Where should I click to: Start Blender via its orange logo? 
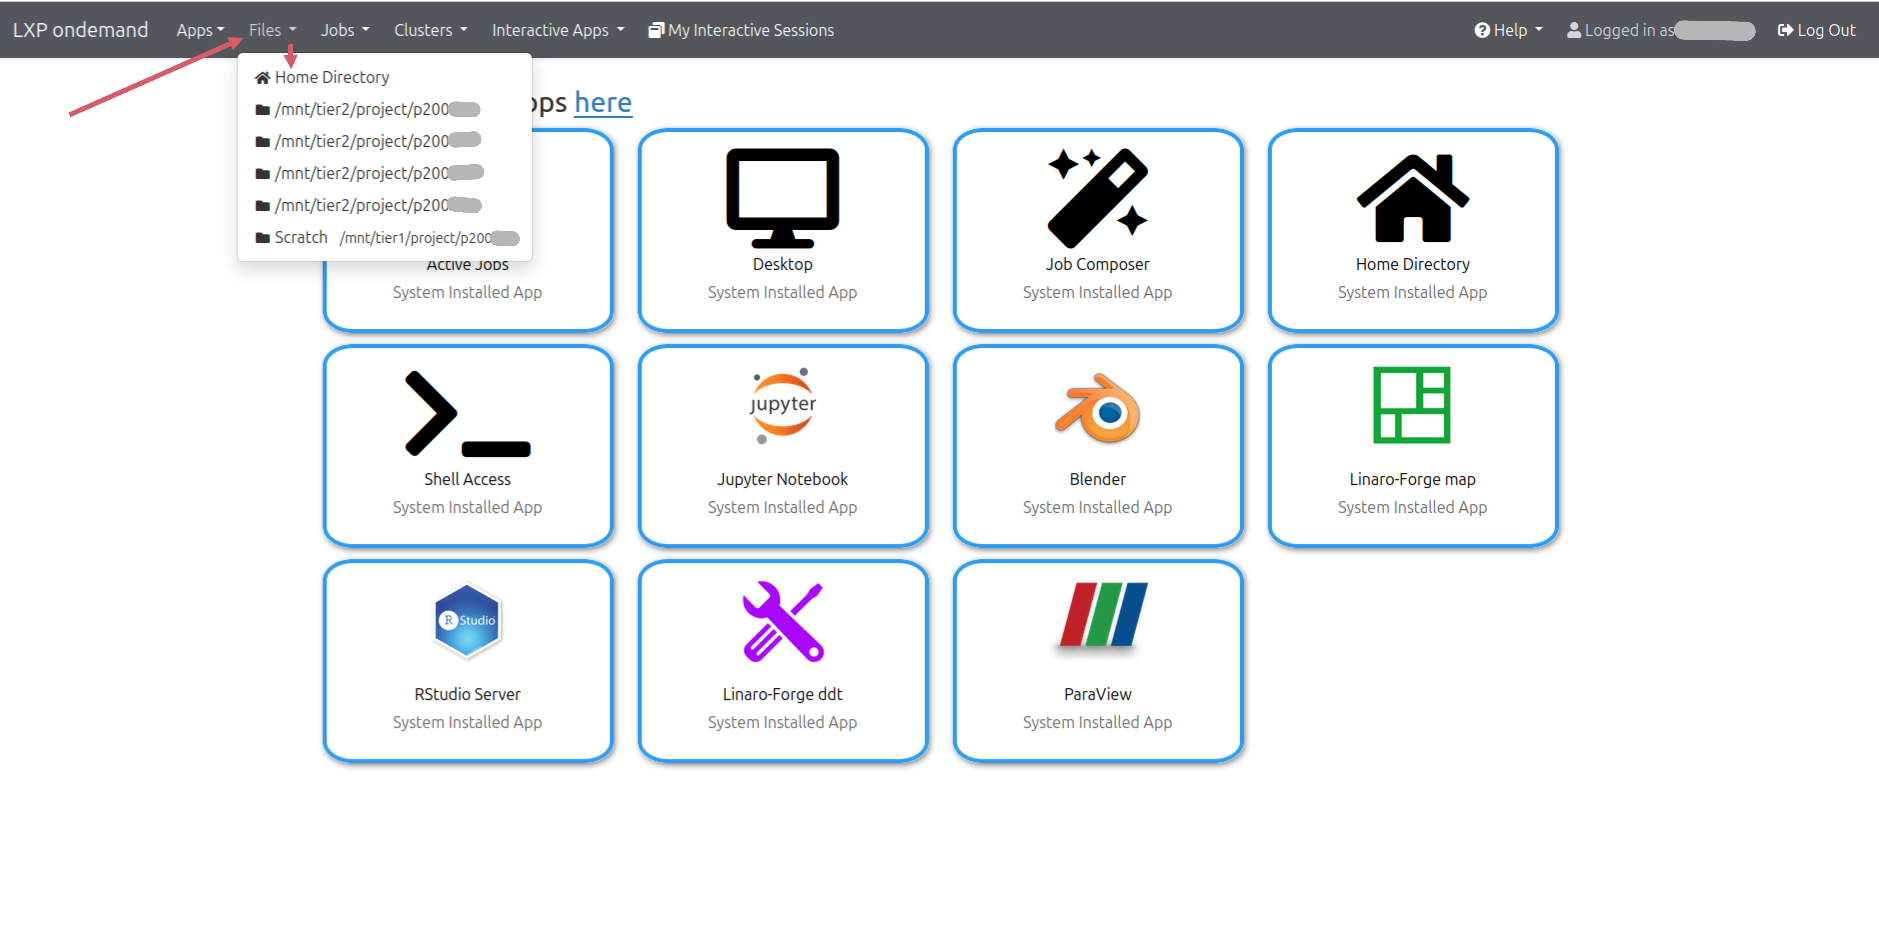pos(1097,408)
